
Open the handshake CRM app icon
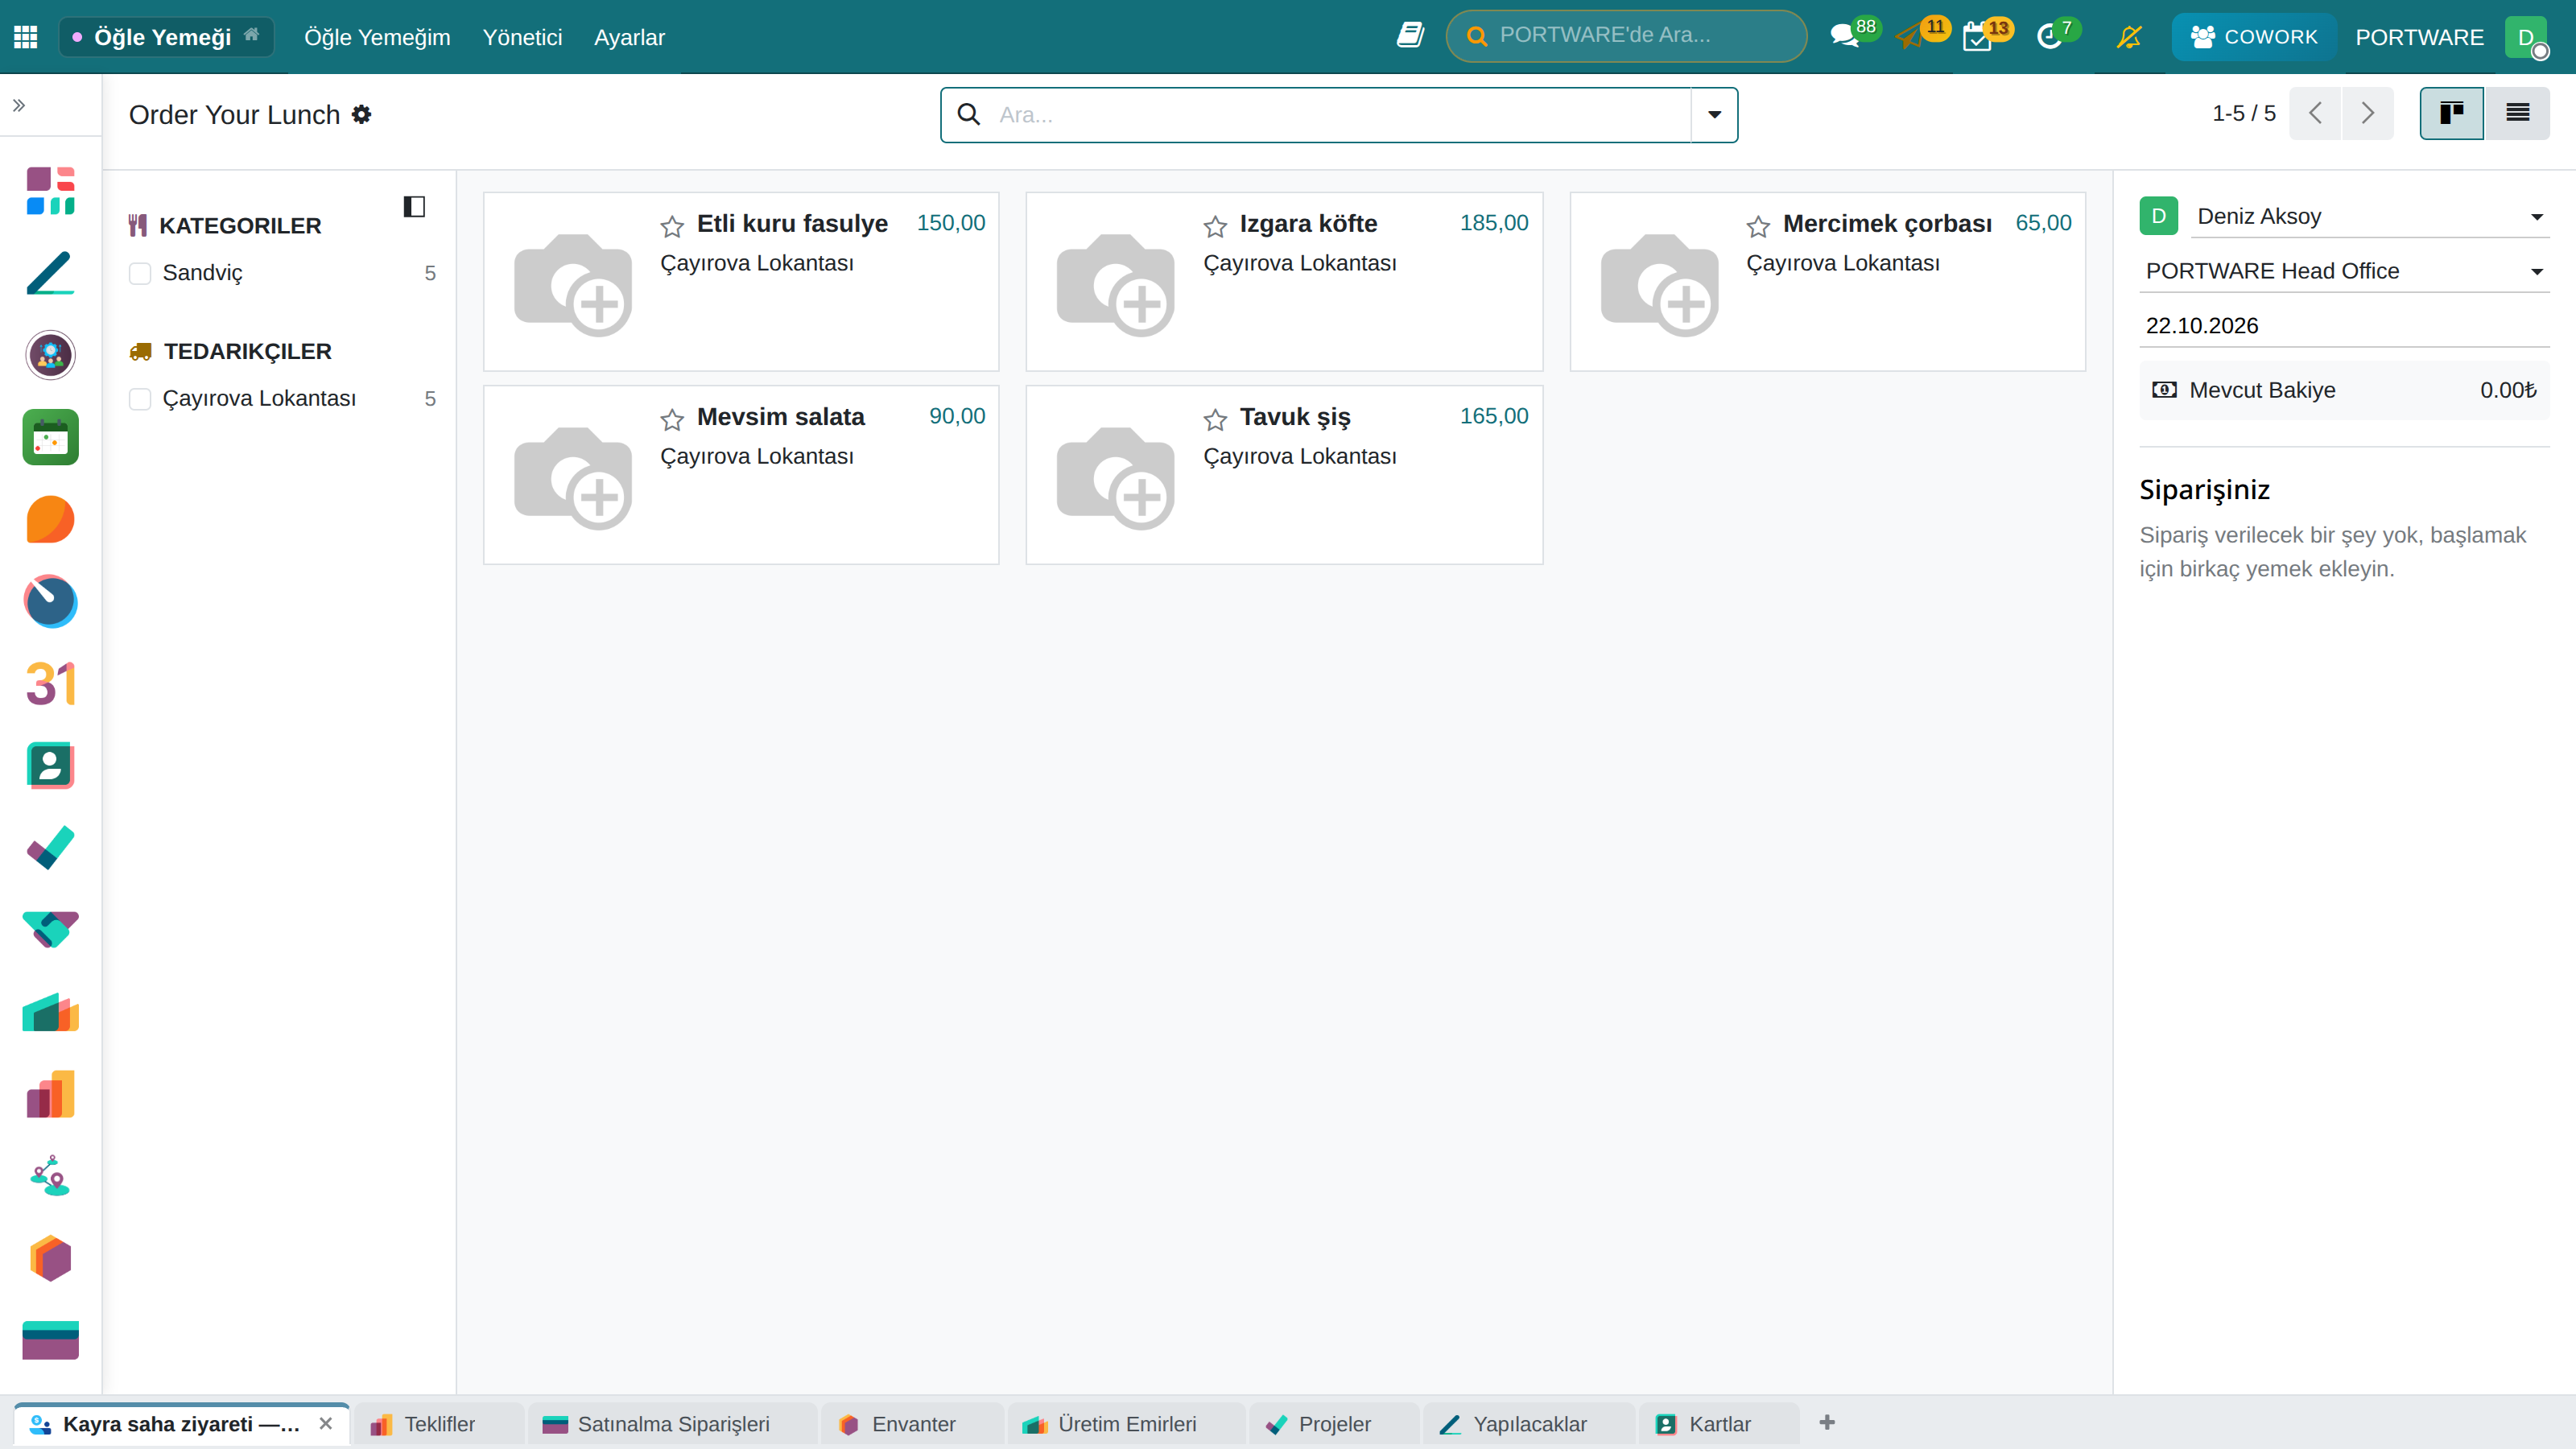click(50, 930)
